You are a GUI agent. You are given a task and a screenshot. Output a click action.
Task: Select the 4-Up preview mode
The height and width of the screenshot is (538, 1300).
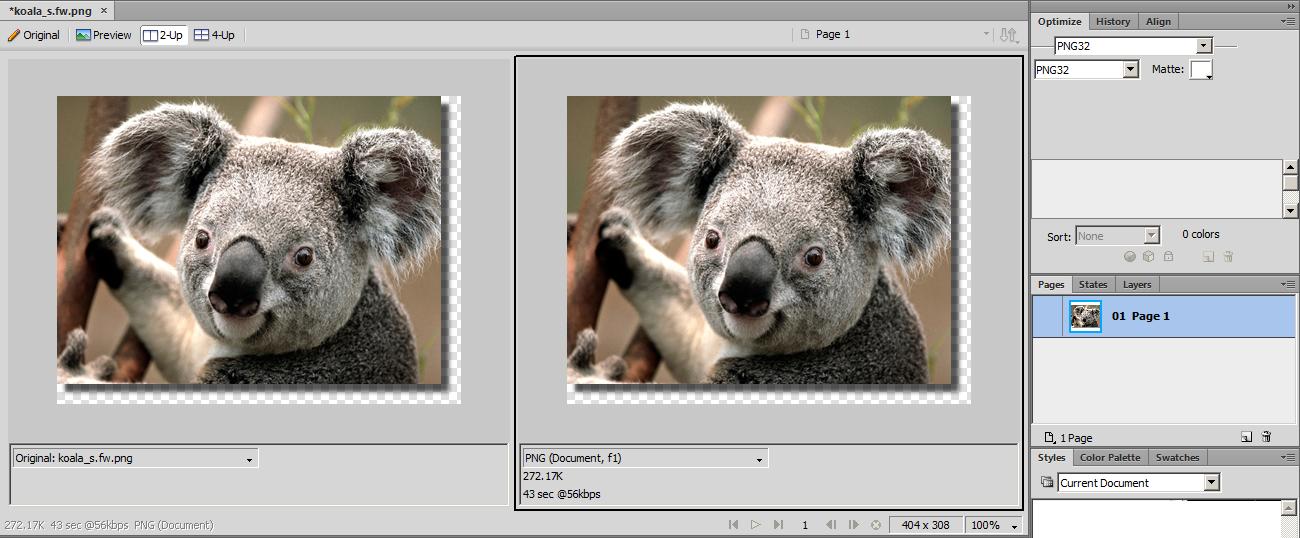214,35
